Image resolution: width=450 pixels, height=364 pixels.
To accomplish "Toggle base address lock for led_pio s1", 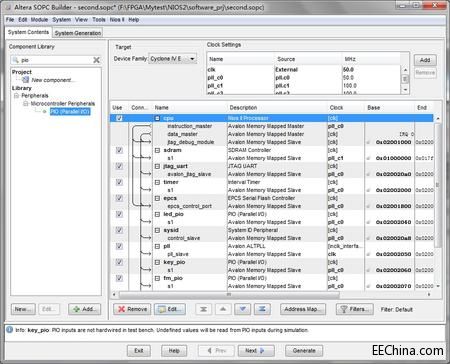I will coord(368,222).
